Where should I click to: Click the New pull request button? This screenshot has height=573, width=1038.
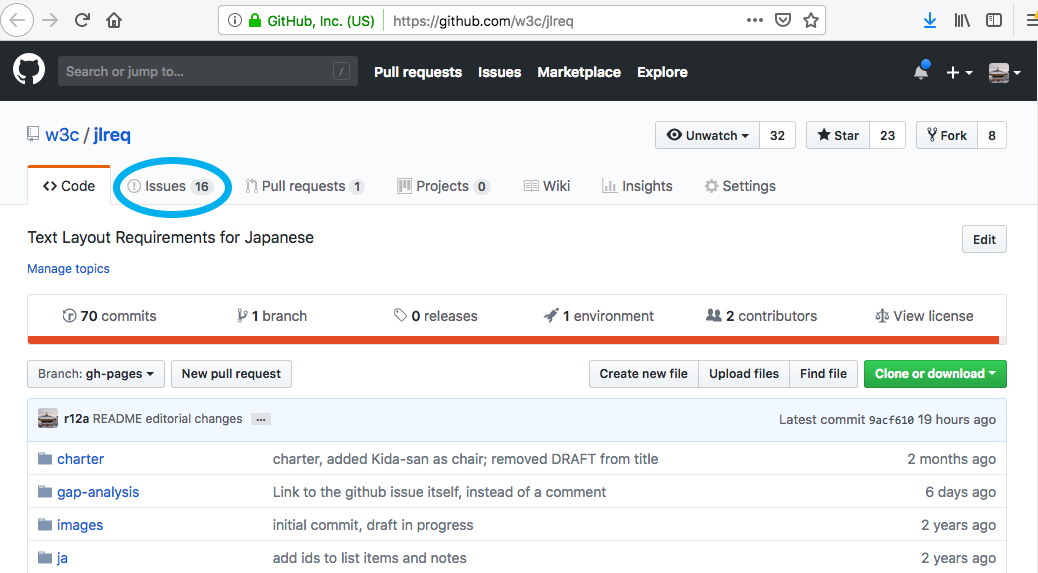pyautogui.click(x=231, y=374)
